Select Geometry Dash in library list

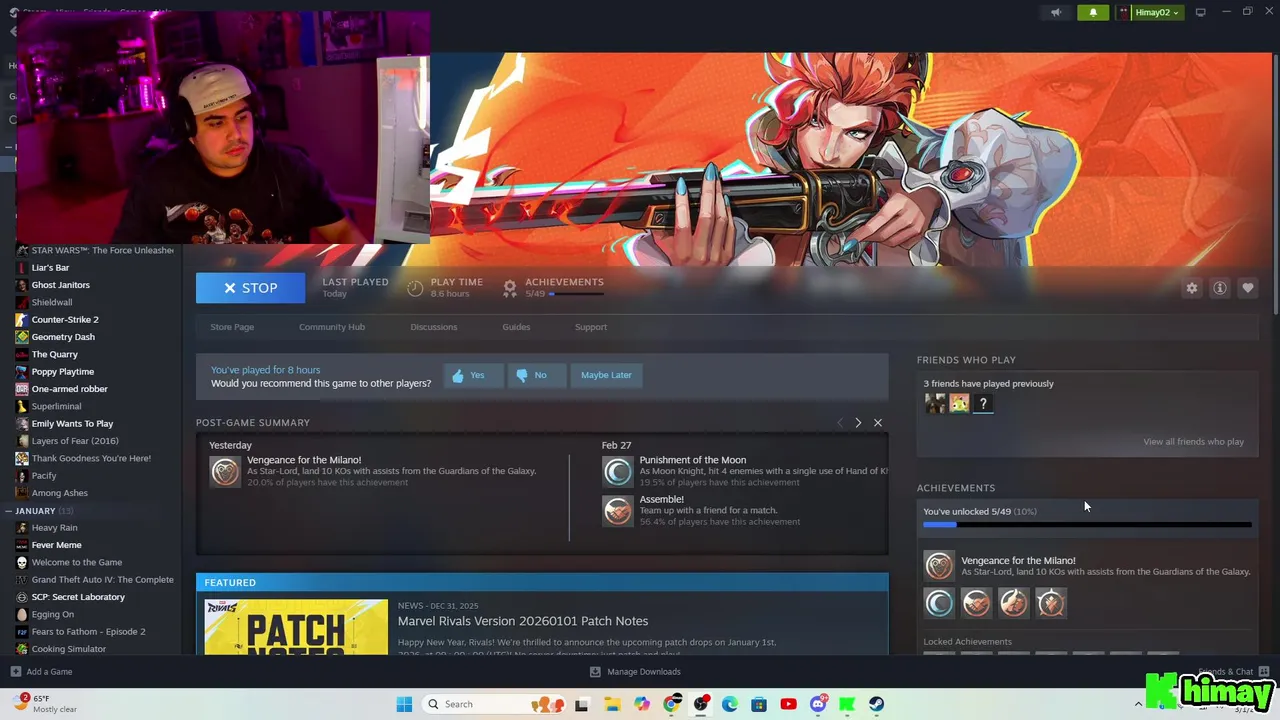click(x=63, y=337)
